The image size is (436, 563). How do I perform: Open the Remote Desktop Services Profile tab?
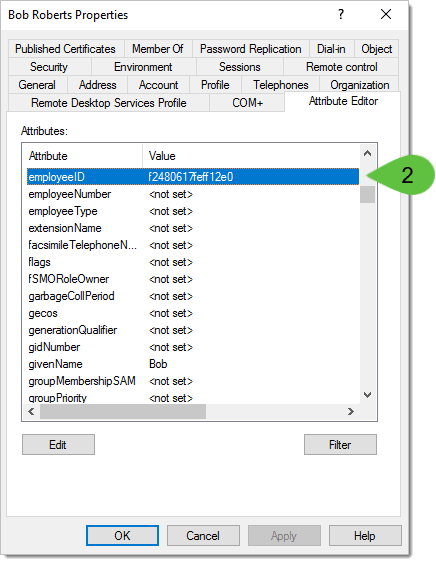[x=108, y=103]
